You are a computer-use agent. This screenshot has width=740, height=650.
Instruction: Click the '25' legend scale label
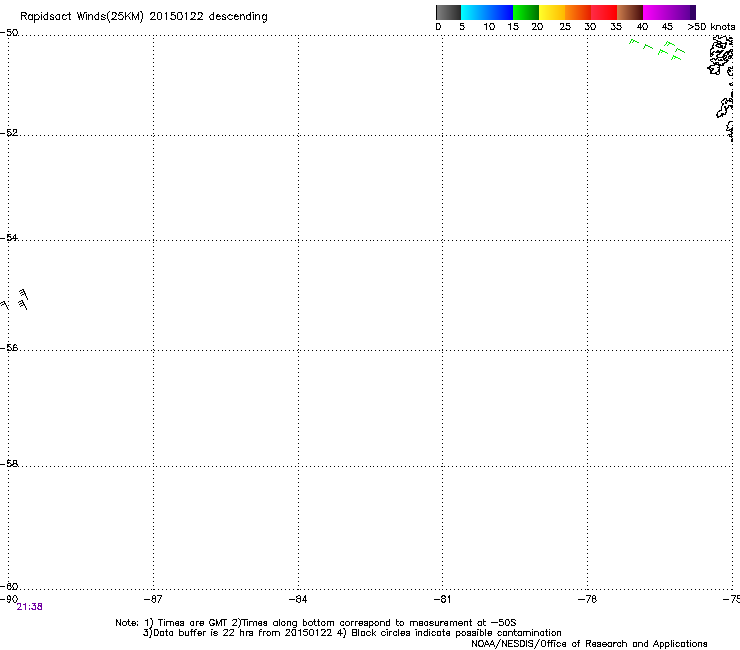coord(565,27)
